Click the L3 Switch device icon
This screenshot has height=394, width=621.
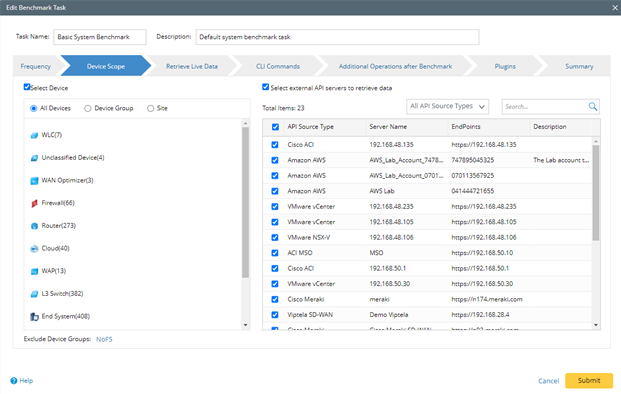[x=34, y=294]
